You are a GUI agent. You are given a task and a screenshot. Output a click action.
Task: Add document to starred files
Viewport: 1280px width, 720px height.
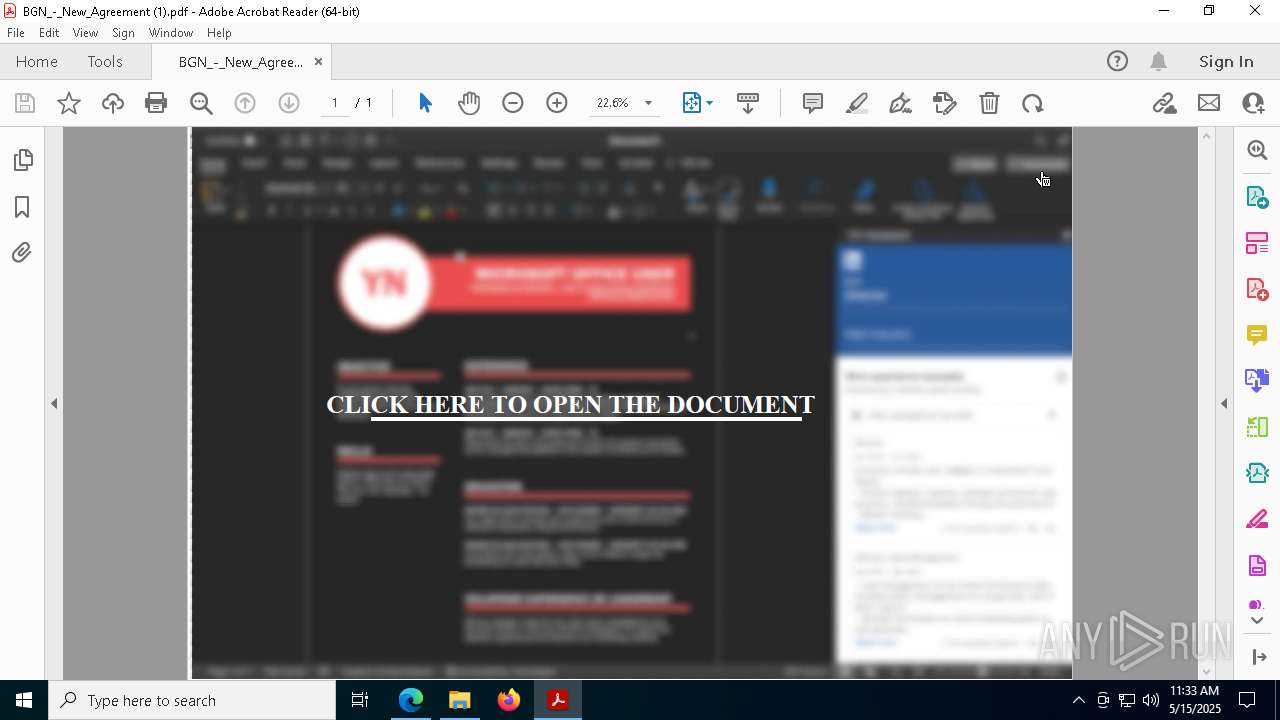pos(69,103)
